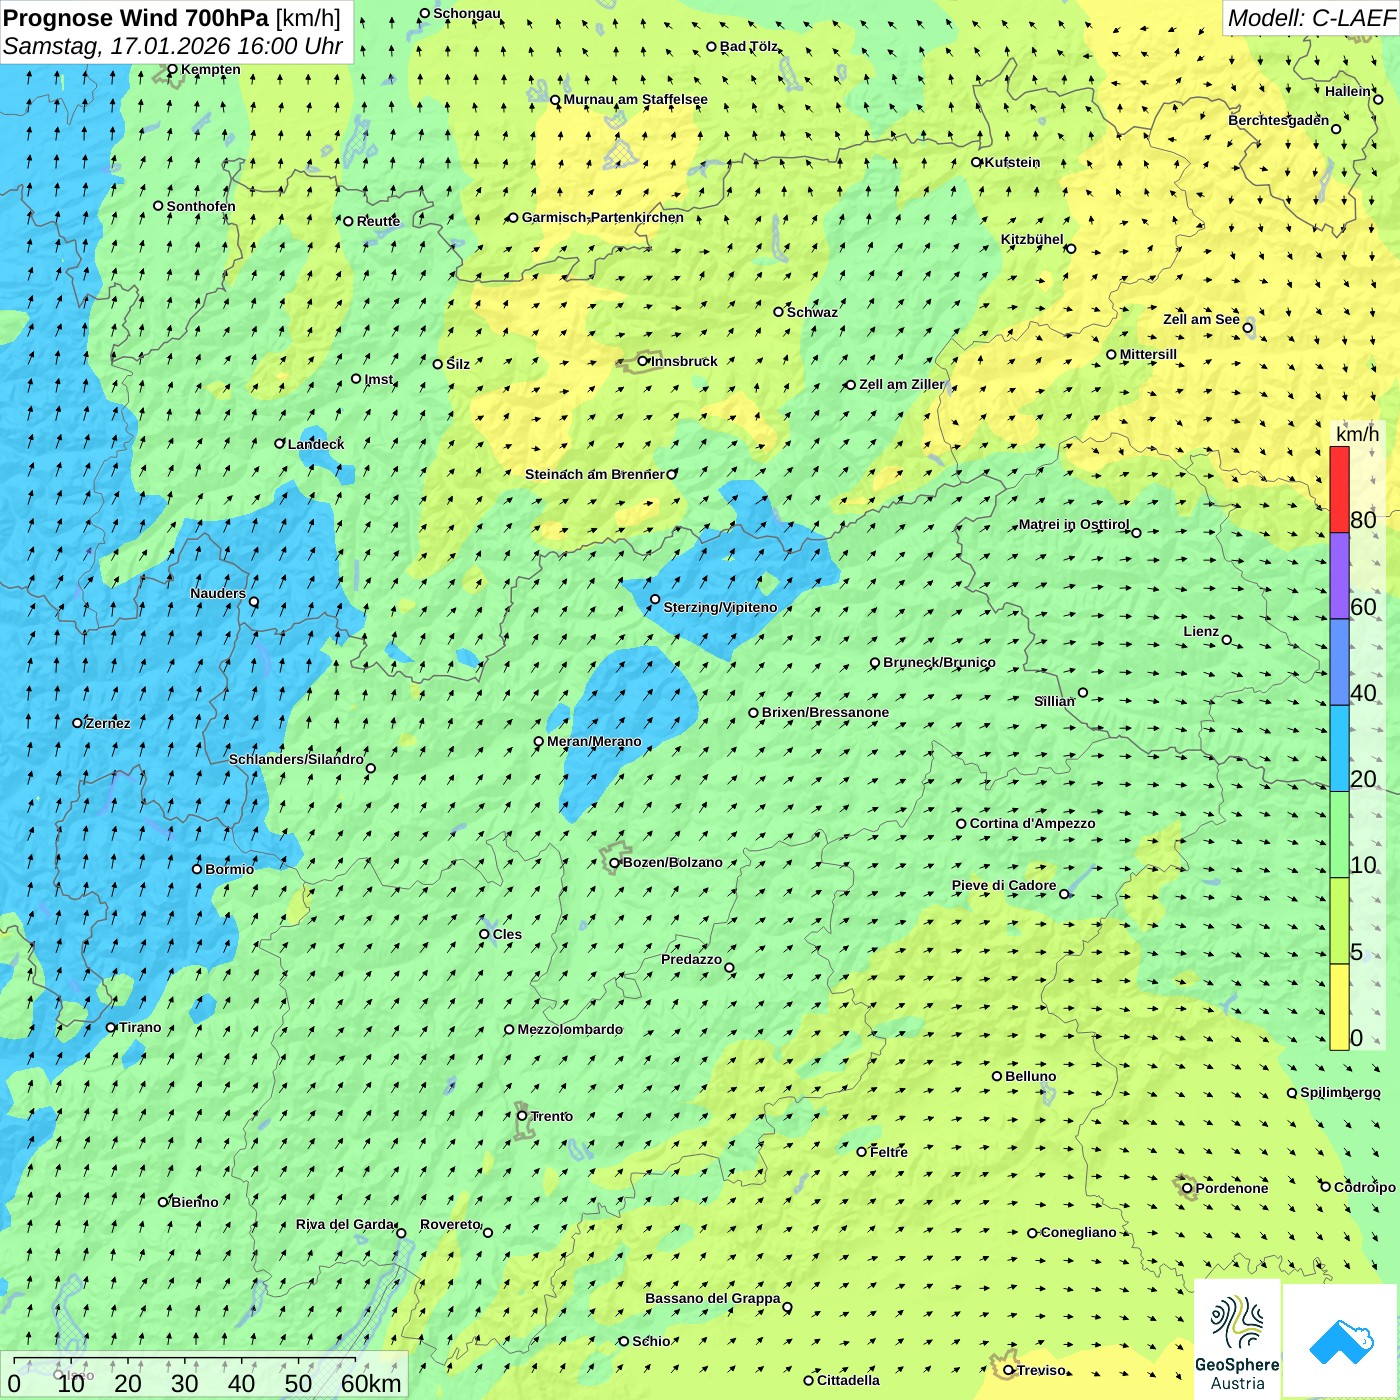Image resolution: width=1400 pixels, height=1400 pixels.
Task: Select the cyan legend band
Action: click(1339, 749)
